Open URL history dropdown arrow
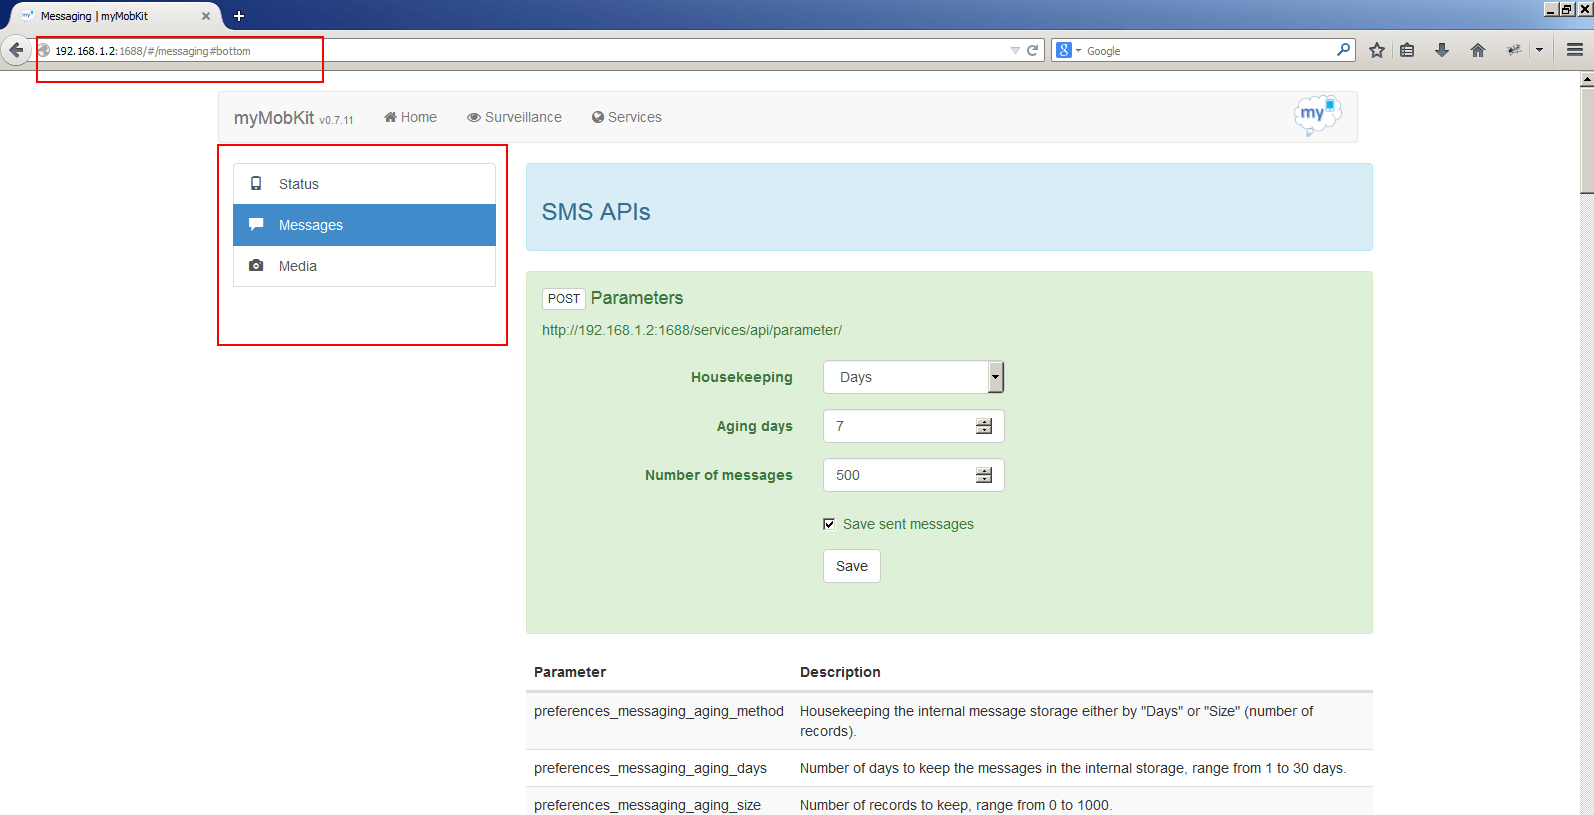 (x=1015, y=50)
